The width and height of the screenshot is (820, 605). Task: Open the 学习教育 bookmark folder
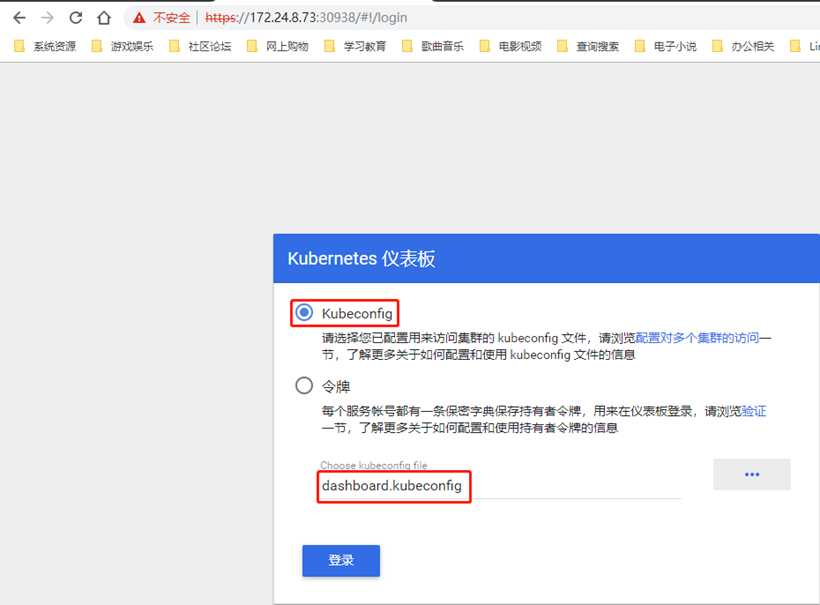(x=355, y=46)
